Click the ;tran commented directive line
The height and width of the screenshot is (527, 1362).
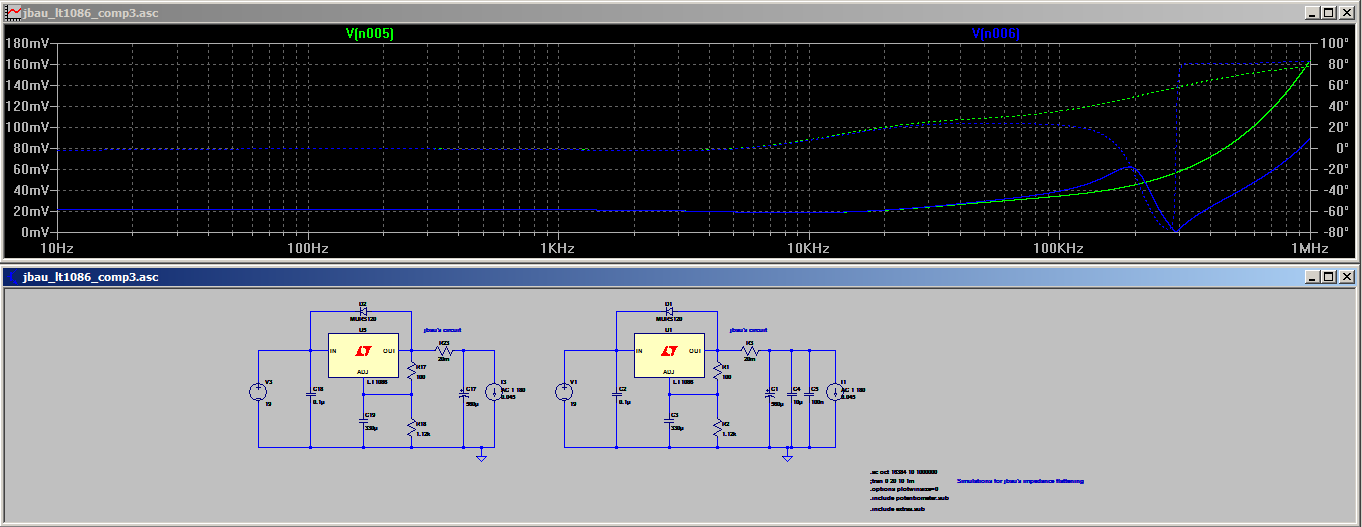pos(893,480)
